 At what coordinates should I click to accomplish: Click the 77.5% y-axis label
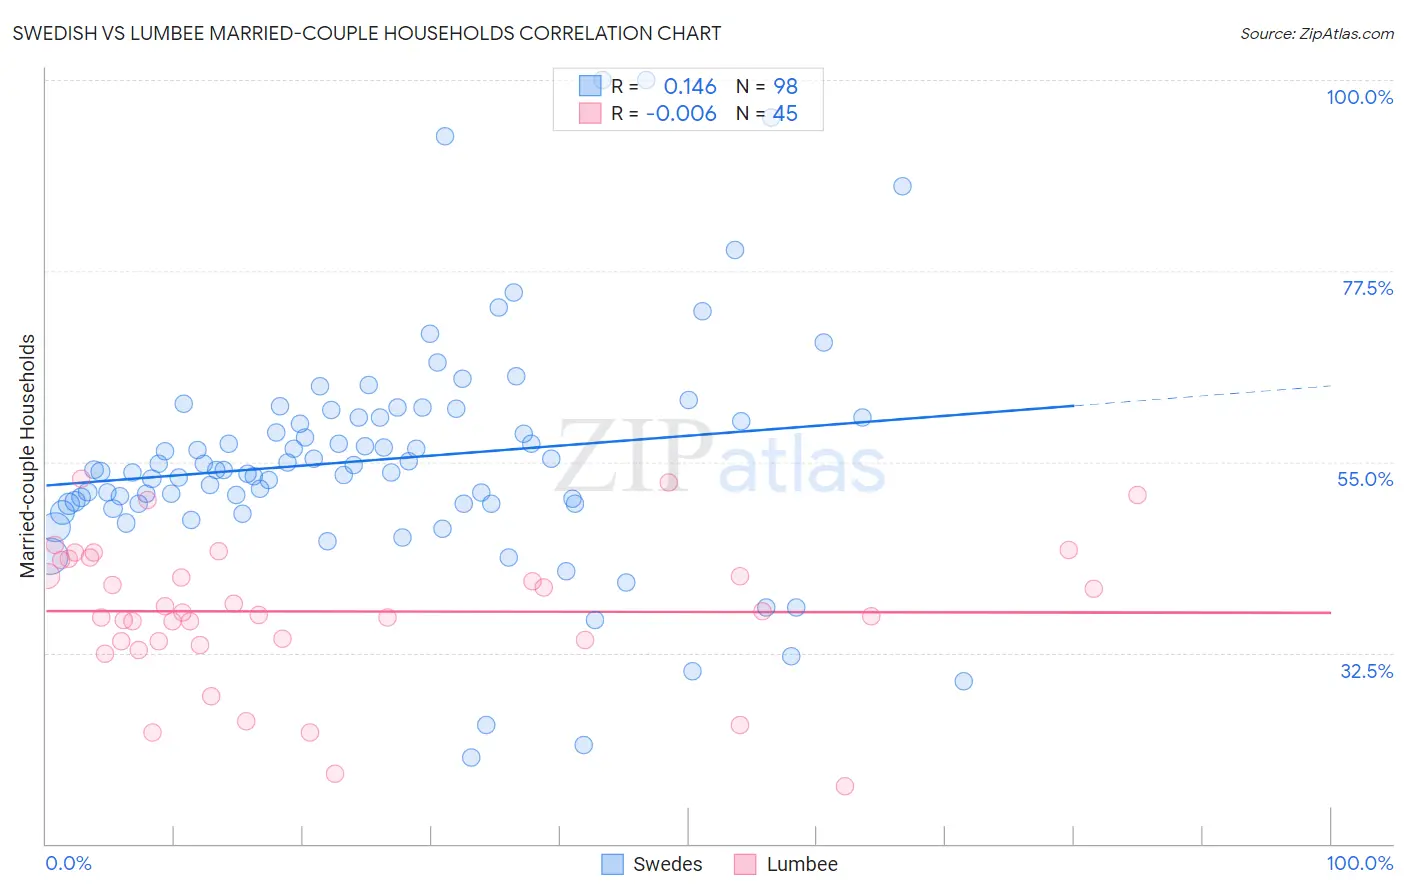coord(1367,288)
